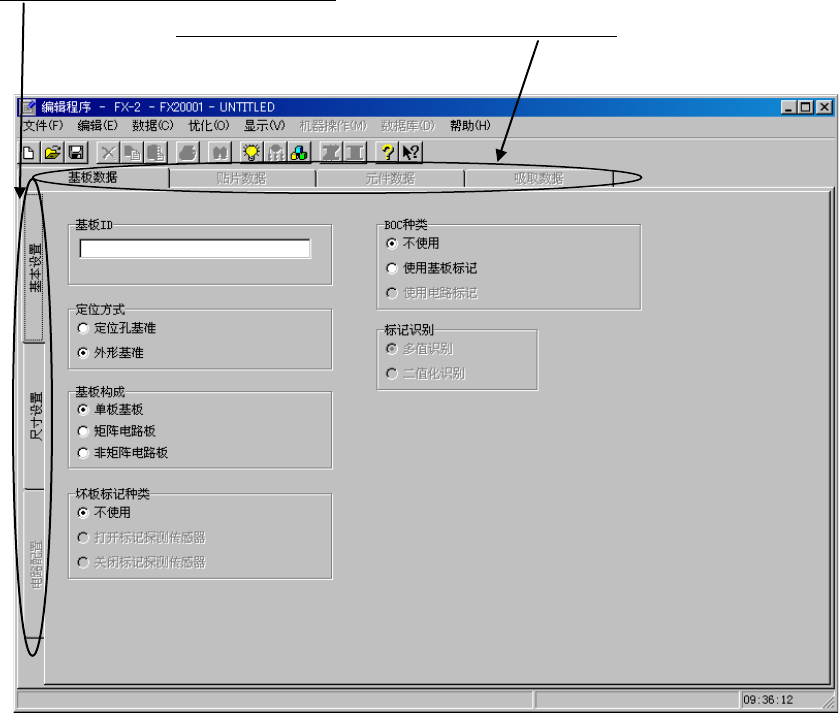Choose 矩阵电路板 board configuration

tap(83, 431)
